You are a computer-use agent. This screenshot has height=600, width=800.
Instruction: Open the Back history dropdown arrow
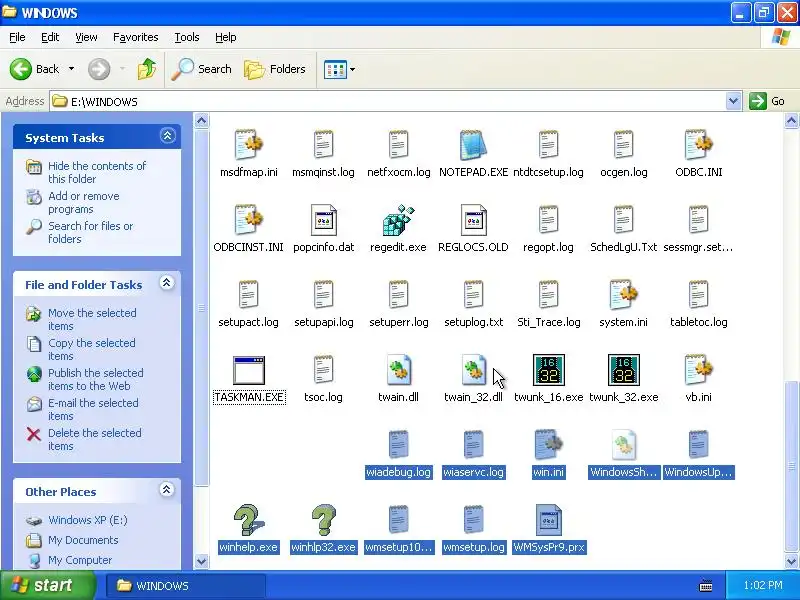(71, 69)
